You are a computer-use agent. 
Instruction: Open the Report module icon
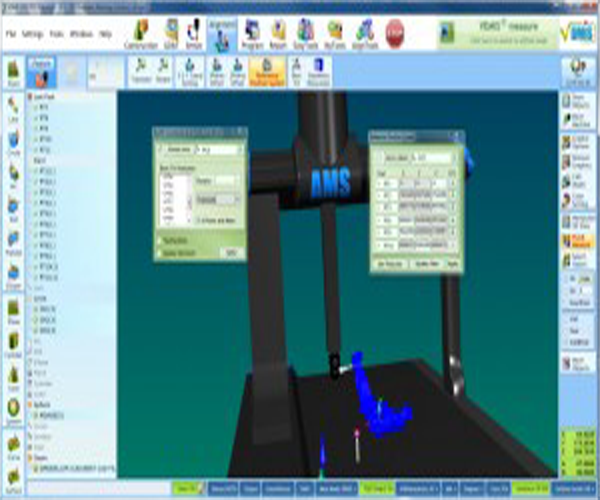278,34
